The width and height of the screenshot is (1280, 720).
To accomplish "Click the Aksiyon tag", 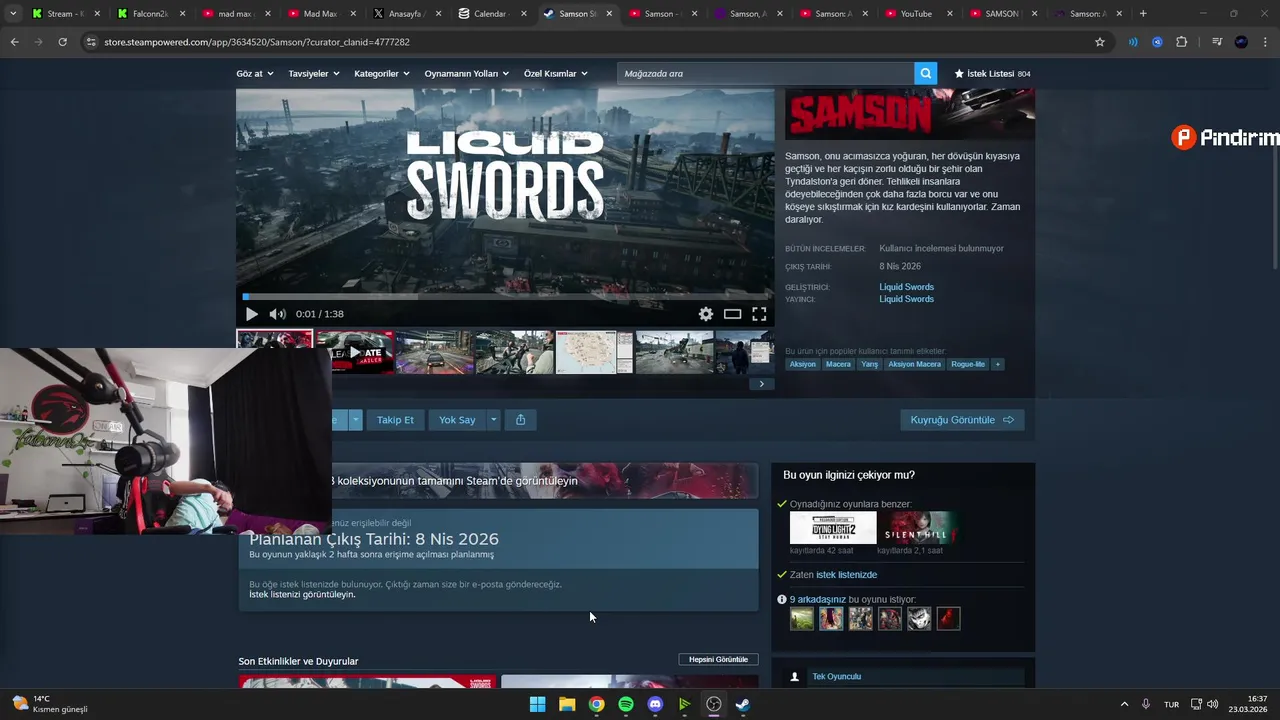I will (x=803, y=364).
